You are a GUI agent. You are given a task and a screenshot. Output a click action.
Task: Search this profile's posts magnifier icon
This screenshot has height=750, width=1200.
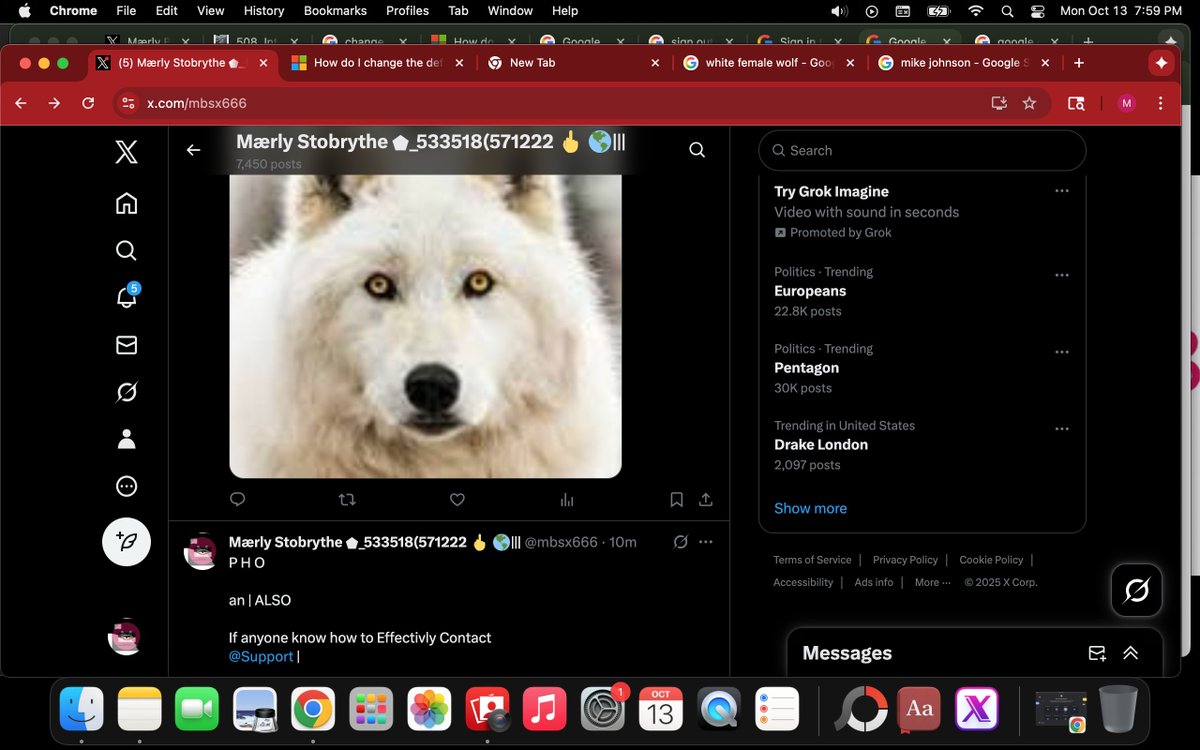pos(697,150)
